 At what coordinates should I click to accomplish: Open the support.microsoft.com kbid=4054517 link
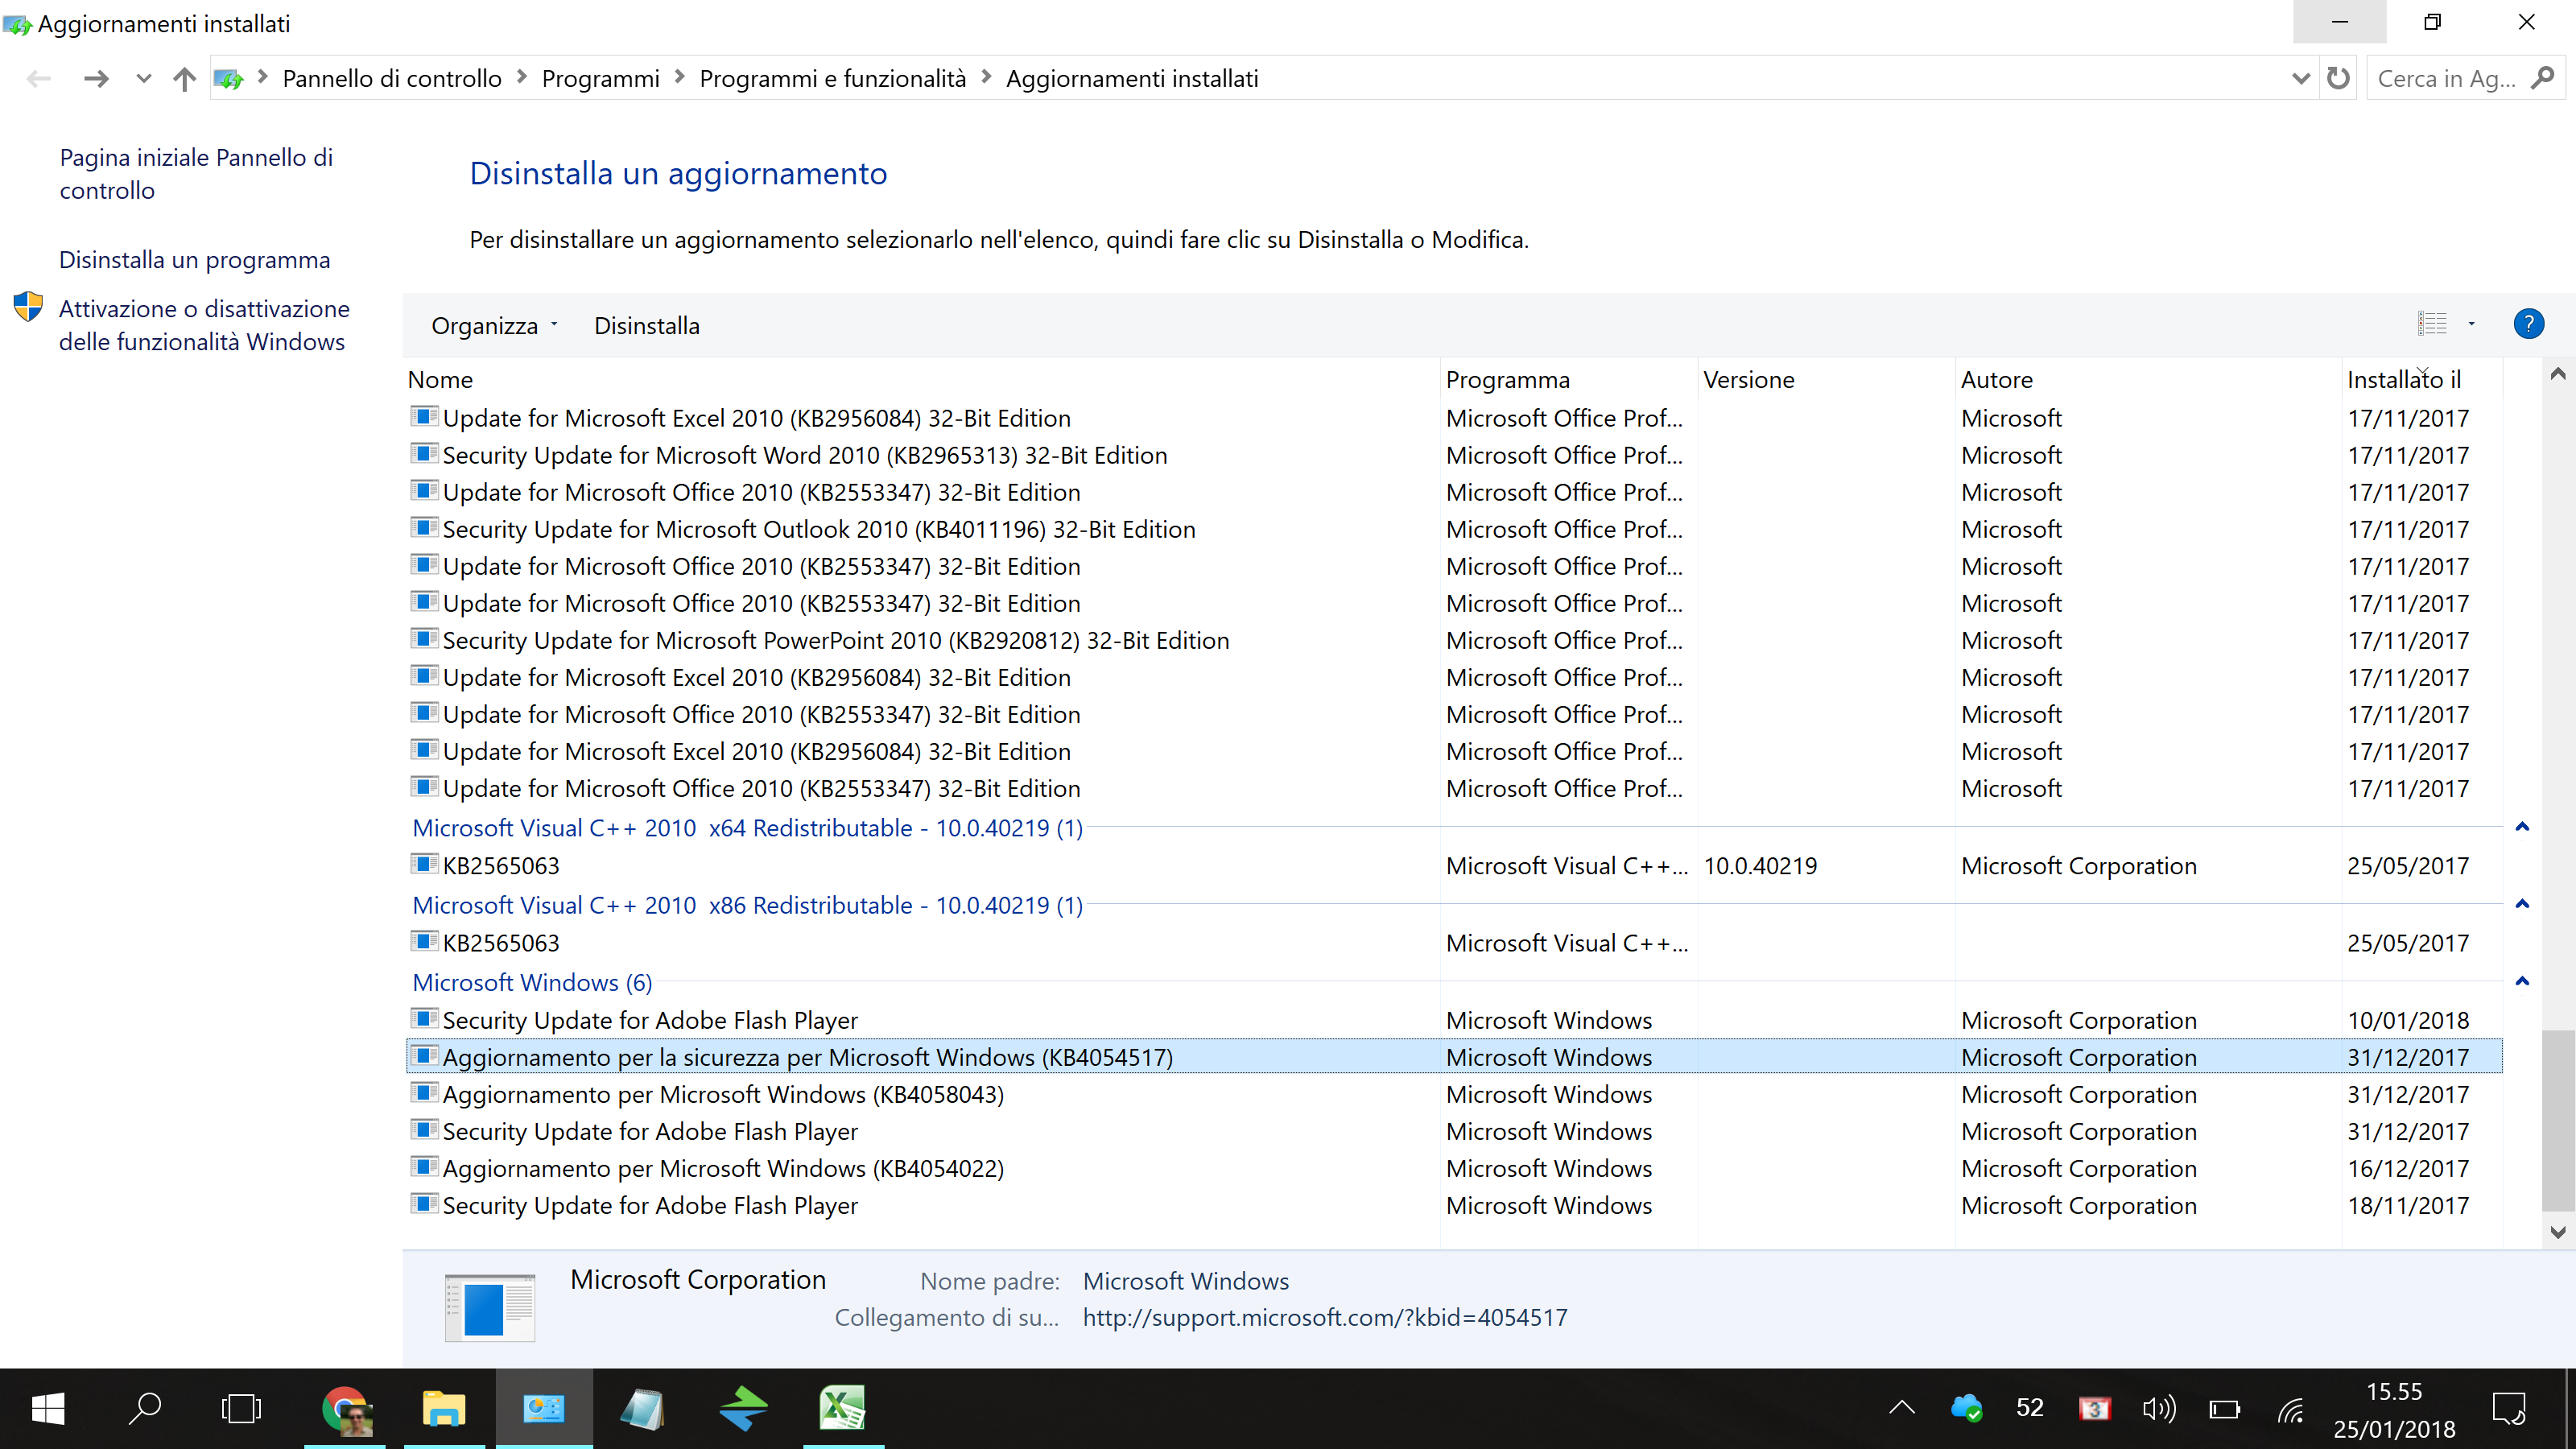[1325, 1318]
